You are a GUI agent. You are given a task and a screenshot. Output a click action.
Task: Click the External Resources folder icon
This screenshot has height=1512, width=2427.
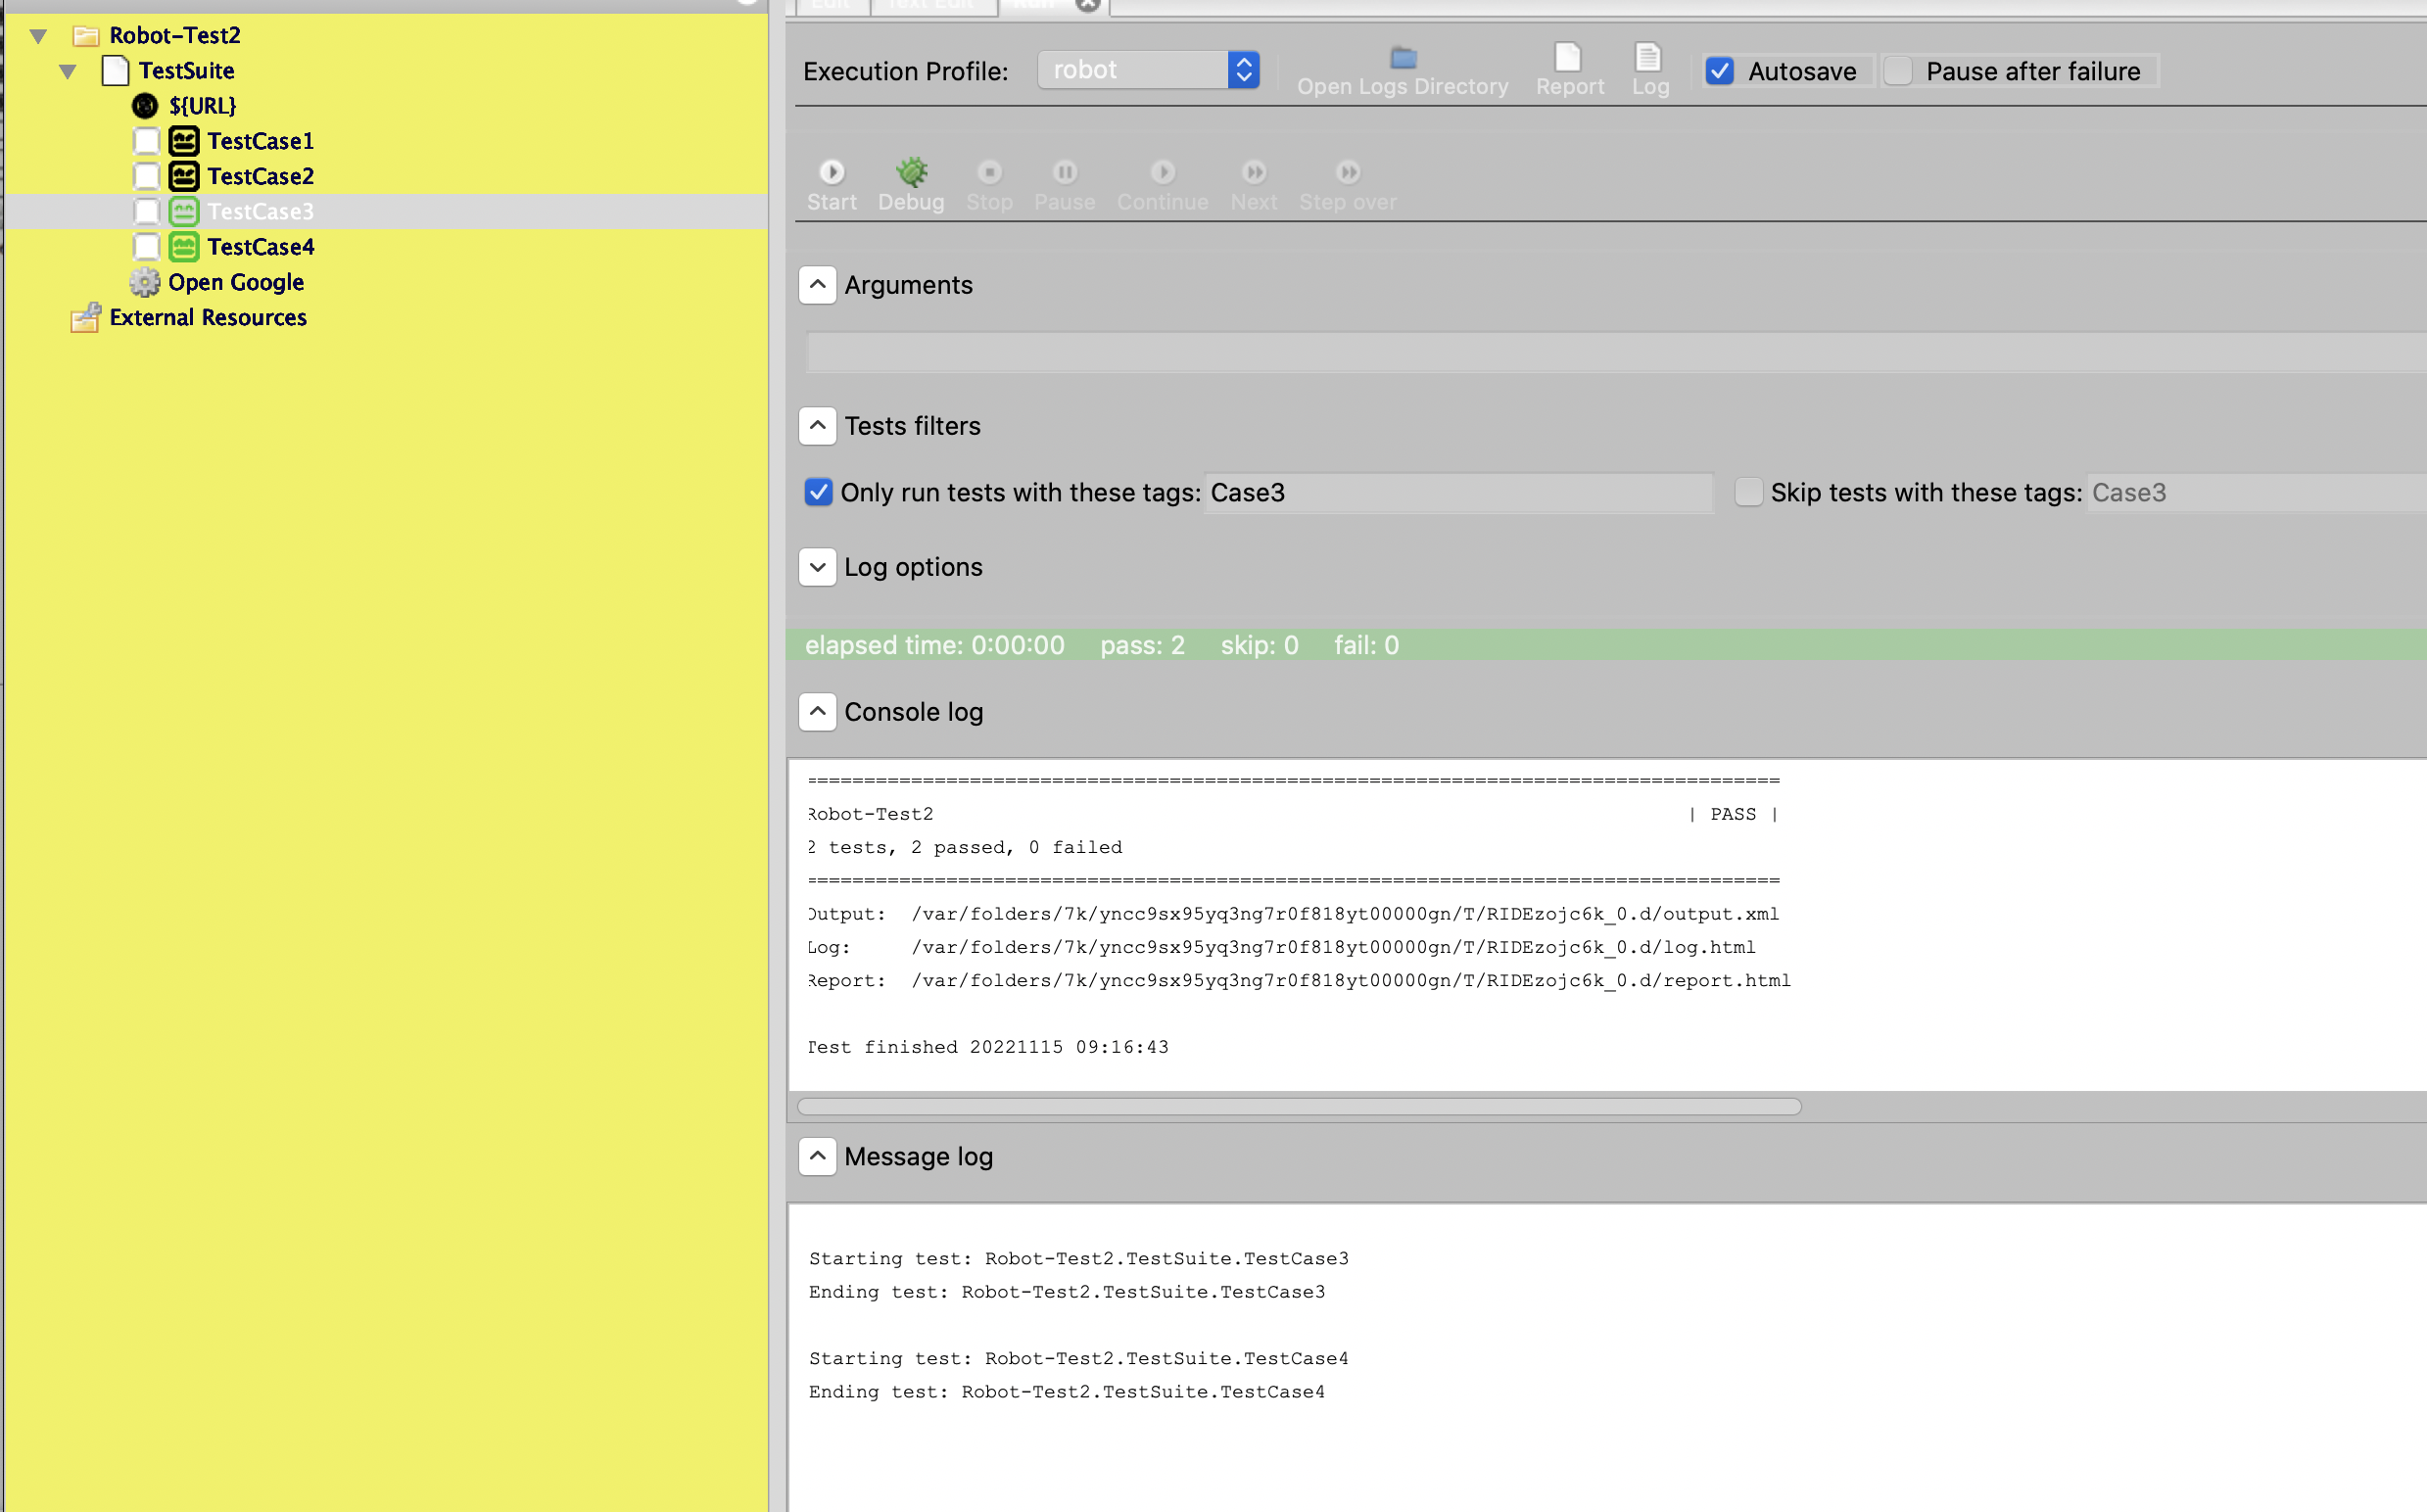(86, 317)
